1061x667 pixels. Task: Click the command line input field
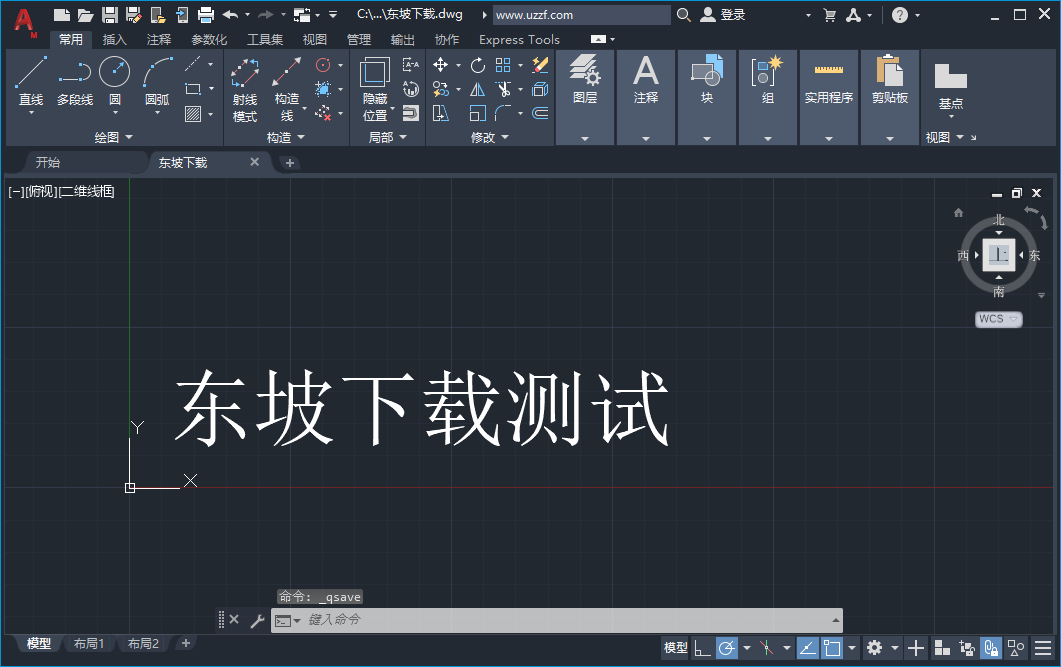(x=557, y=620)
